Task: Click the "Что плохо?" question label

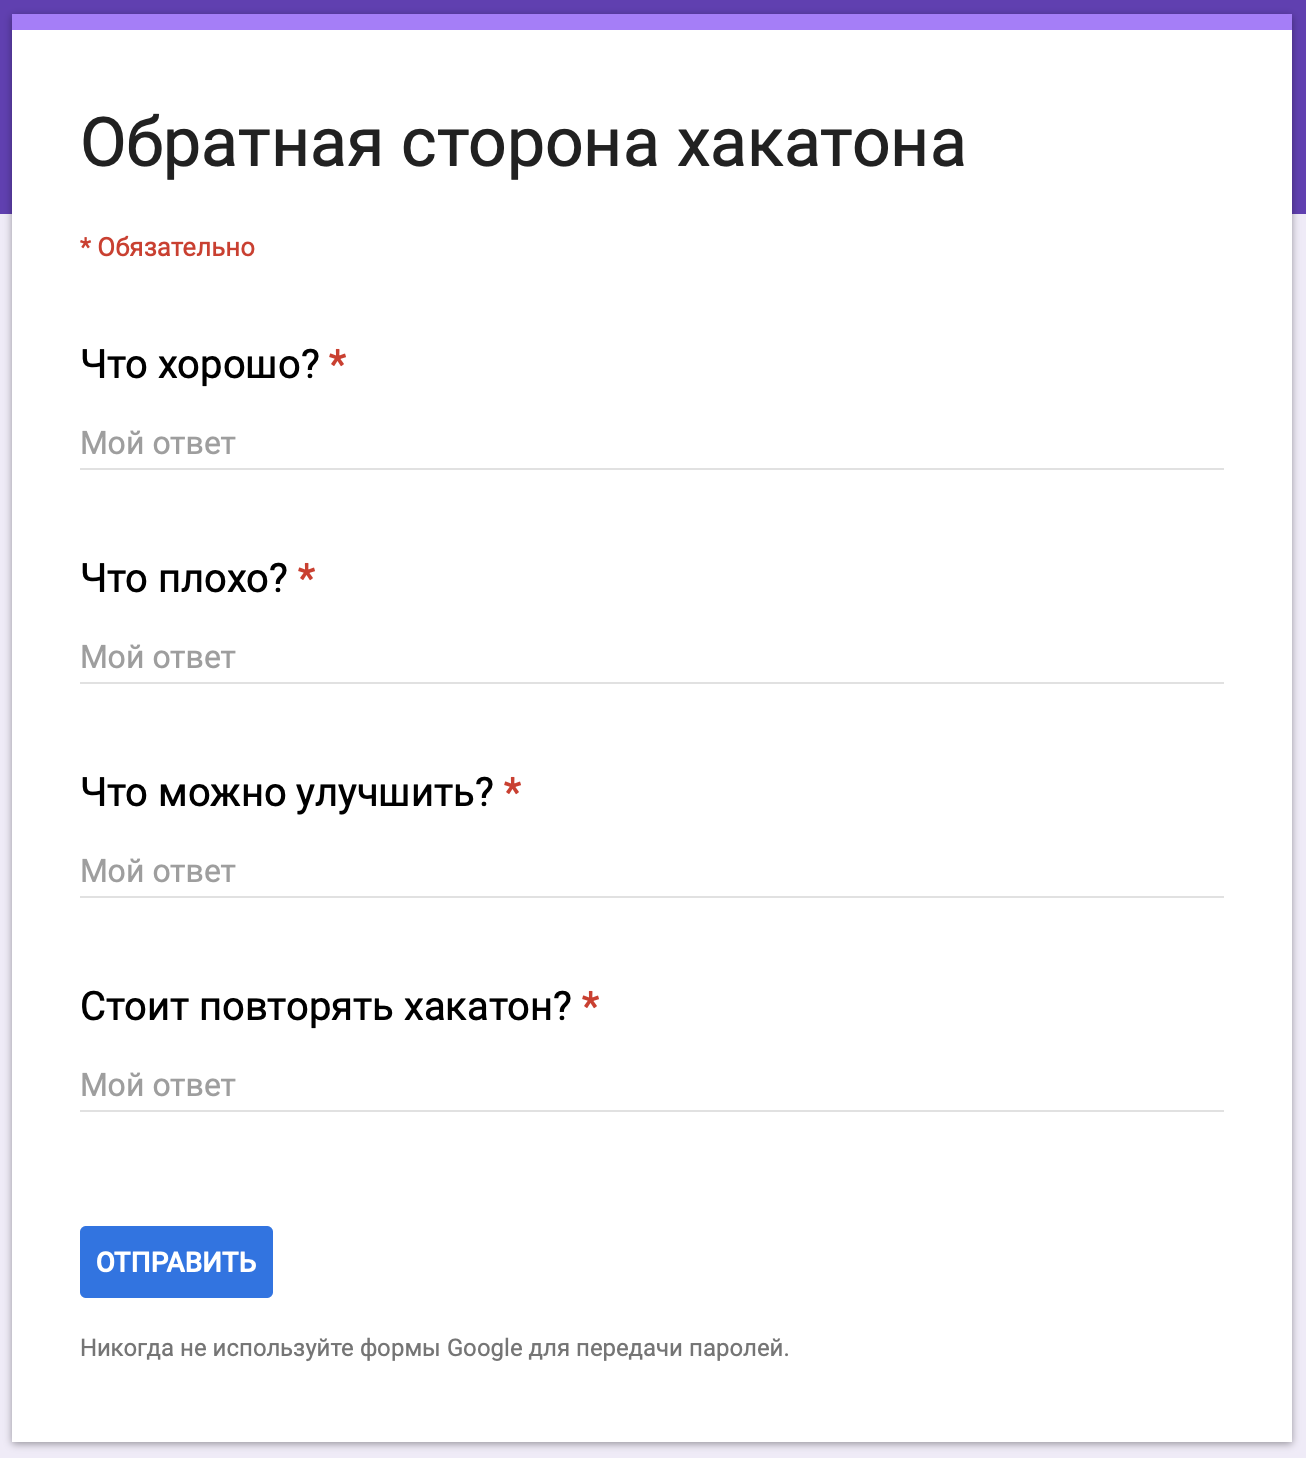Action: click(x=184, y=579)
